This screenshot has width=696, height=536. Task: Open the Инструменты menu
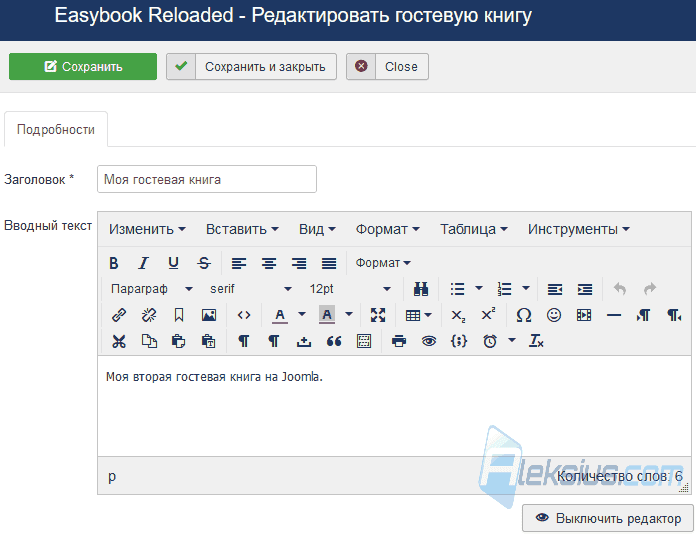(578, 229)
